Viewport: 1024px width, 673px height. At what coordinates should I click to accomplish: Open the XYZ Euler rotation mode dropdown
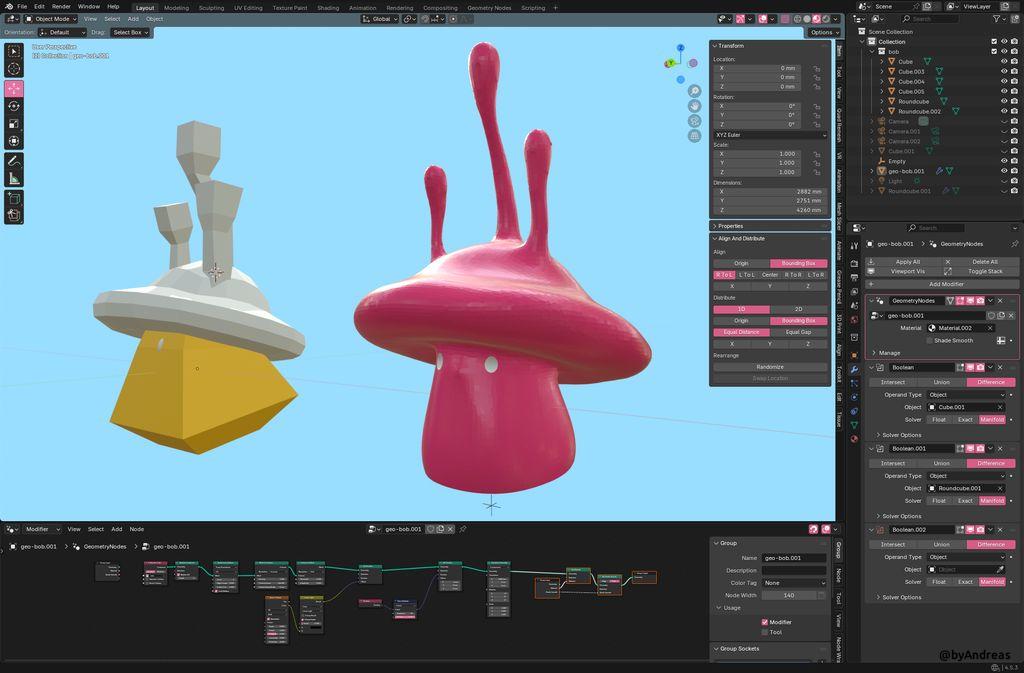(769, 134)
